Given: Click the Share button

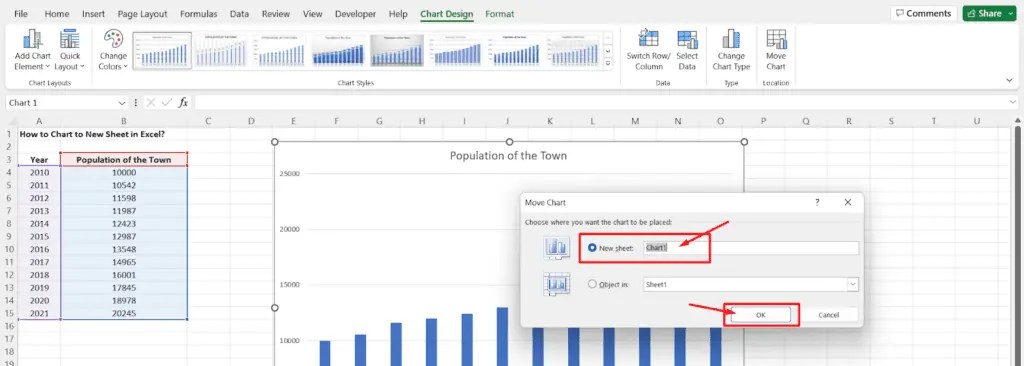Looking at the screenshot, I should (x=989, y=14).
